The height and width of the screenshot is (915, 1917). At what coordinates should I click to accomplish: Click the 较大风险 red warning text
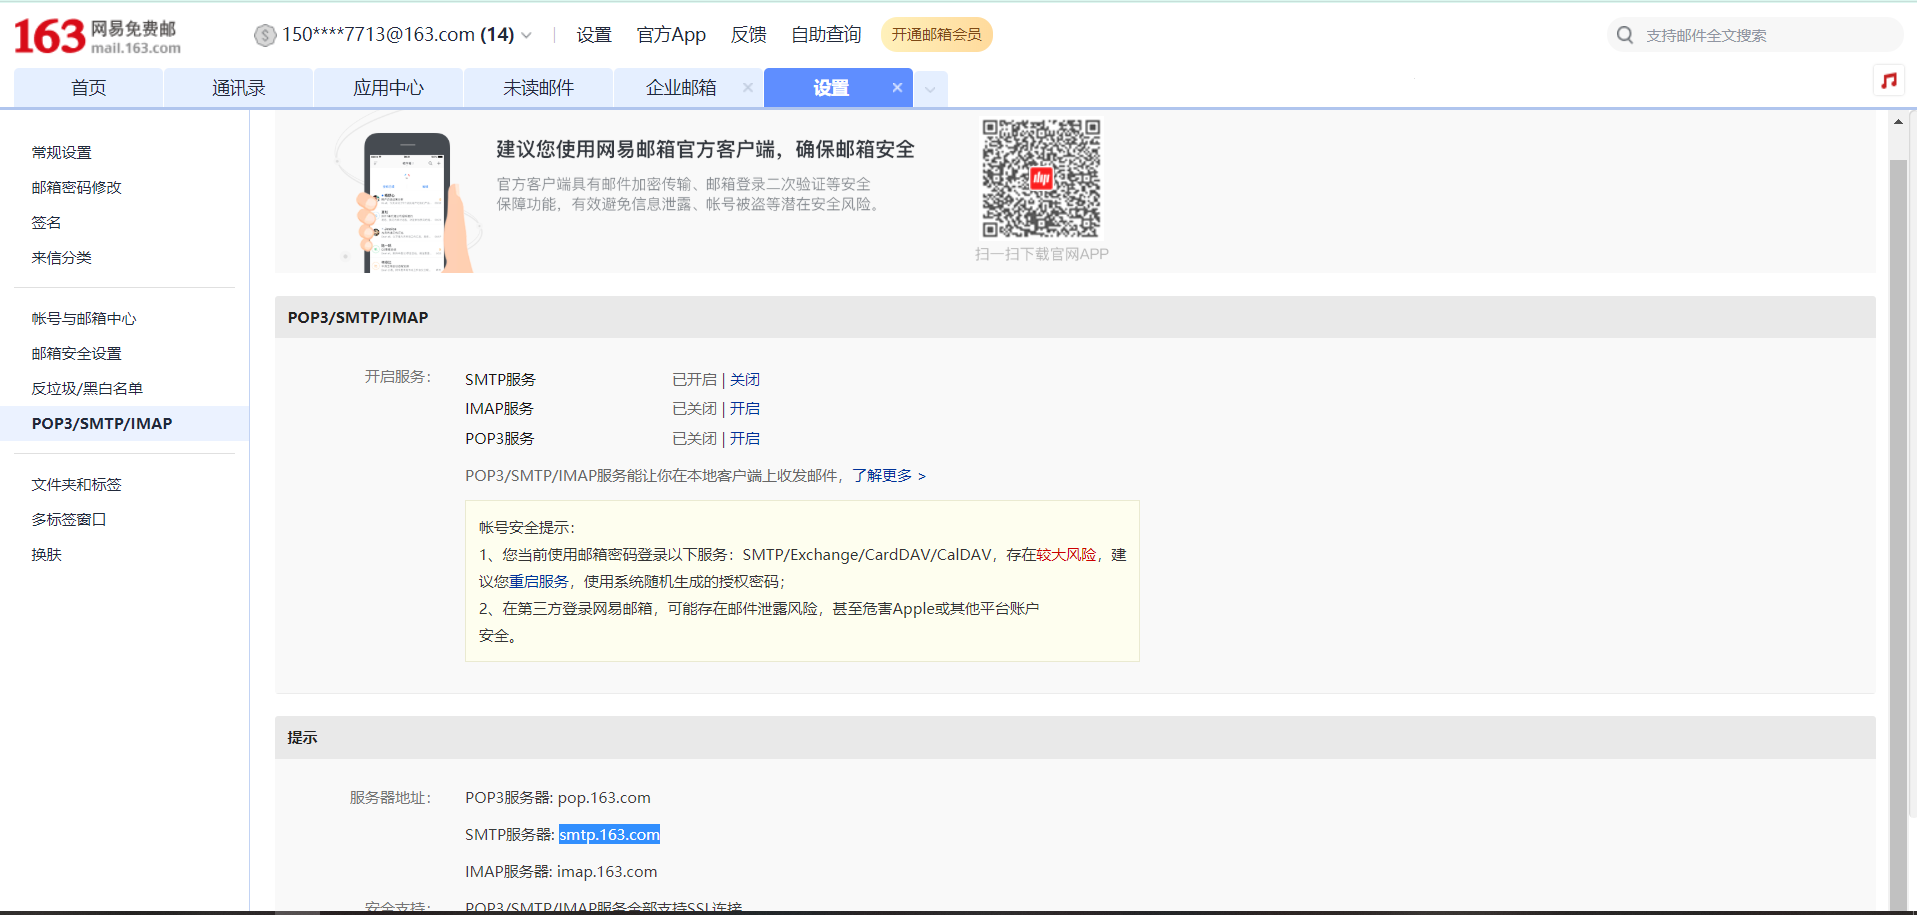tap(1066, 554)
